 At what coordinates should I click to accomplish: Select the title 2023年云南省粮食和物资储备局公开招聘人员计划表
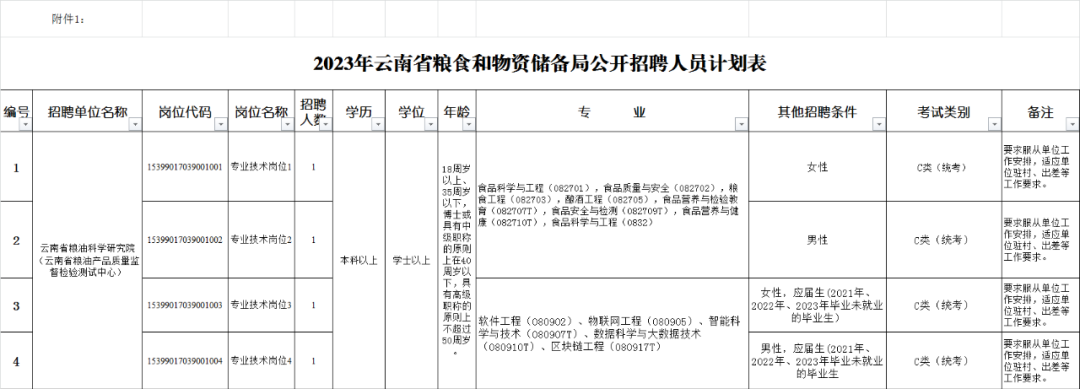(540, 63)
